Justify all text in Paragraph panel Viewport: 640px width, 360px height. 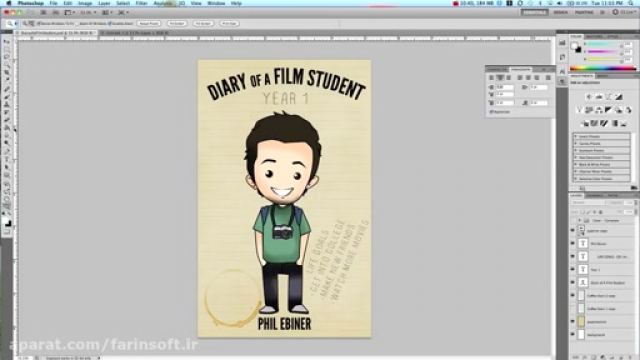click(548, 78)
